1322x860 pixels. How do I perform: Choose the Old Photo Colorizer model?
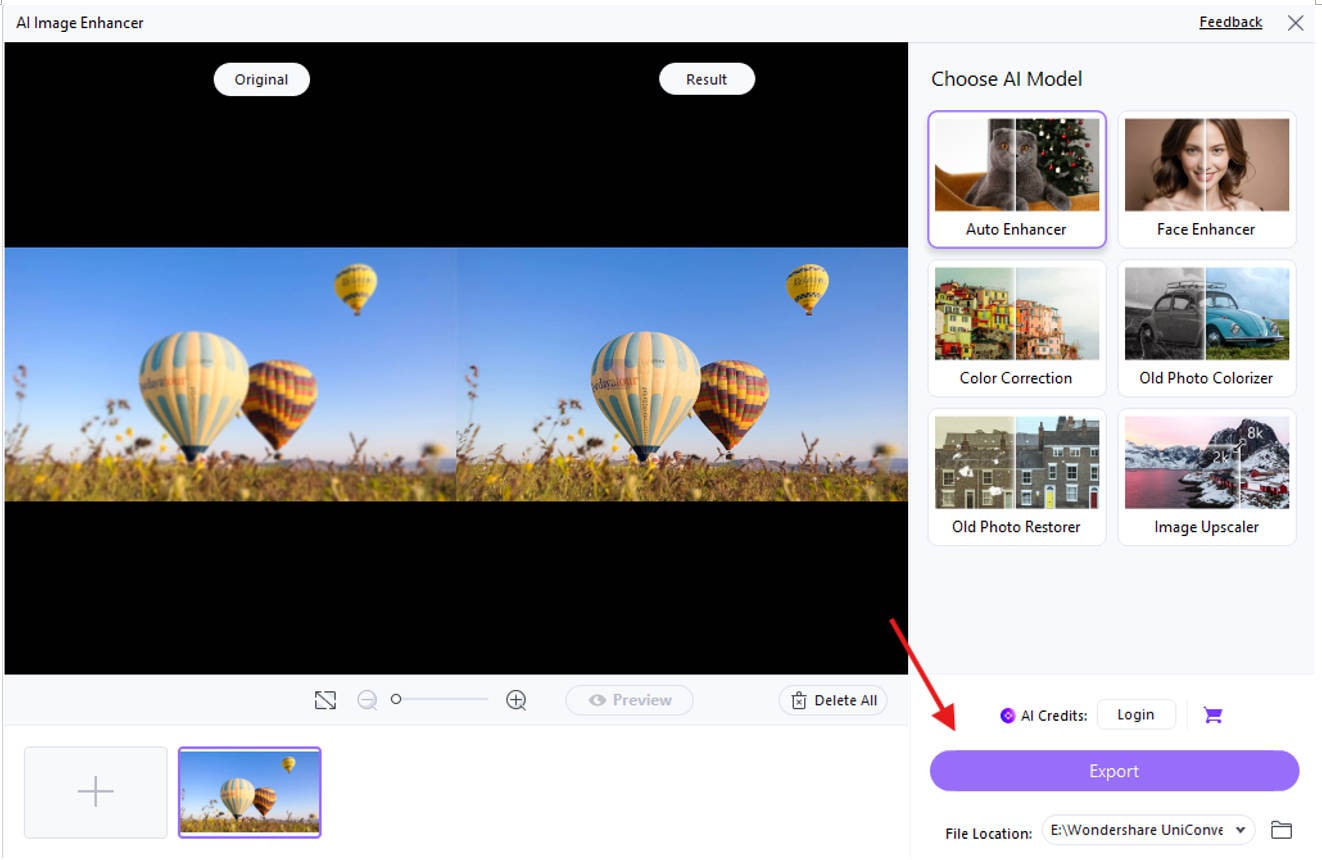click(x=1207, y=328)
